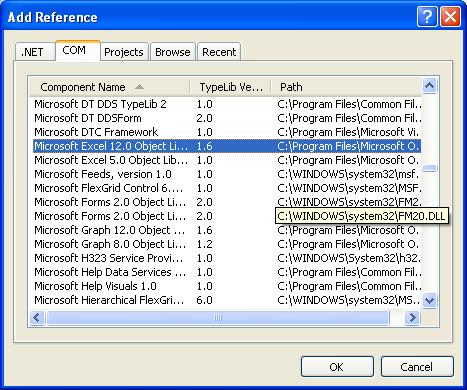Click the horizontal scrollbar left arrow

click(37, 317)
